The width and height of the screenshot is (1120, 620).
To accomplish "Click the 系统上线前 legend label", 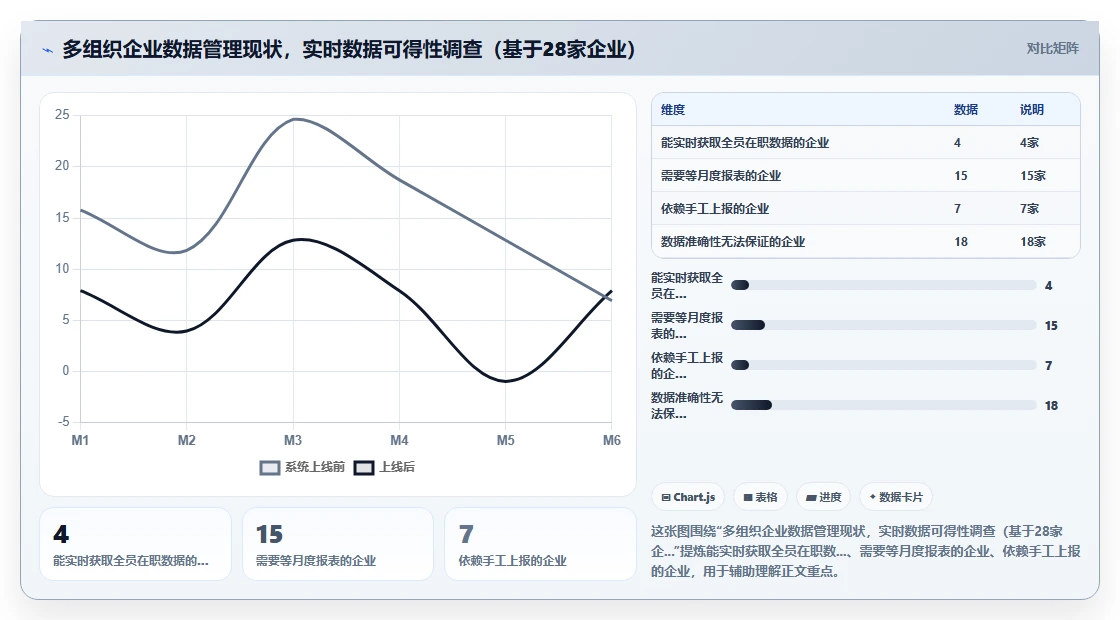I will pos(315,467).
